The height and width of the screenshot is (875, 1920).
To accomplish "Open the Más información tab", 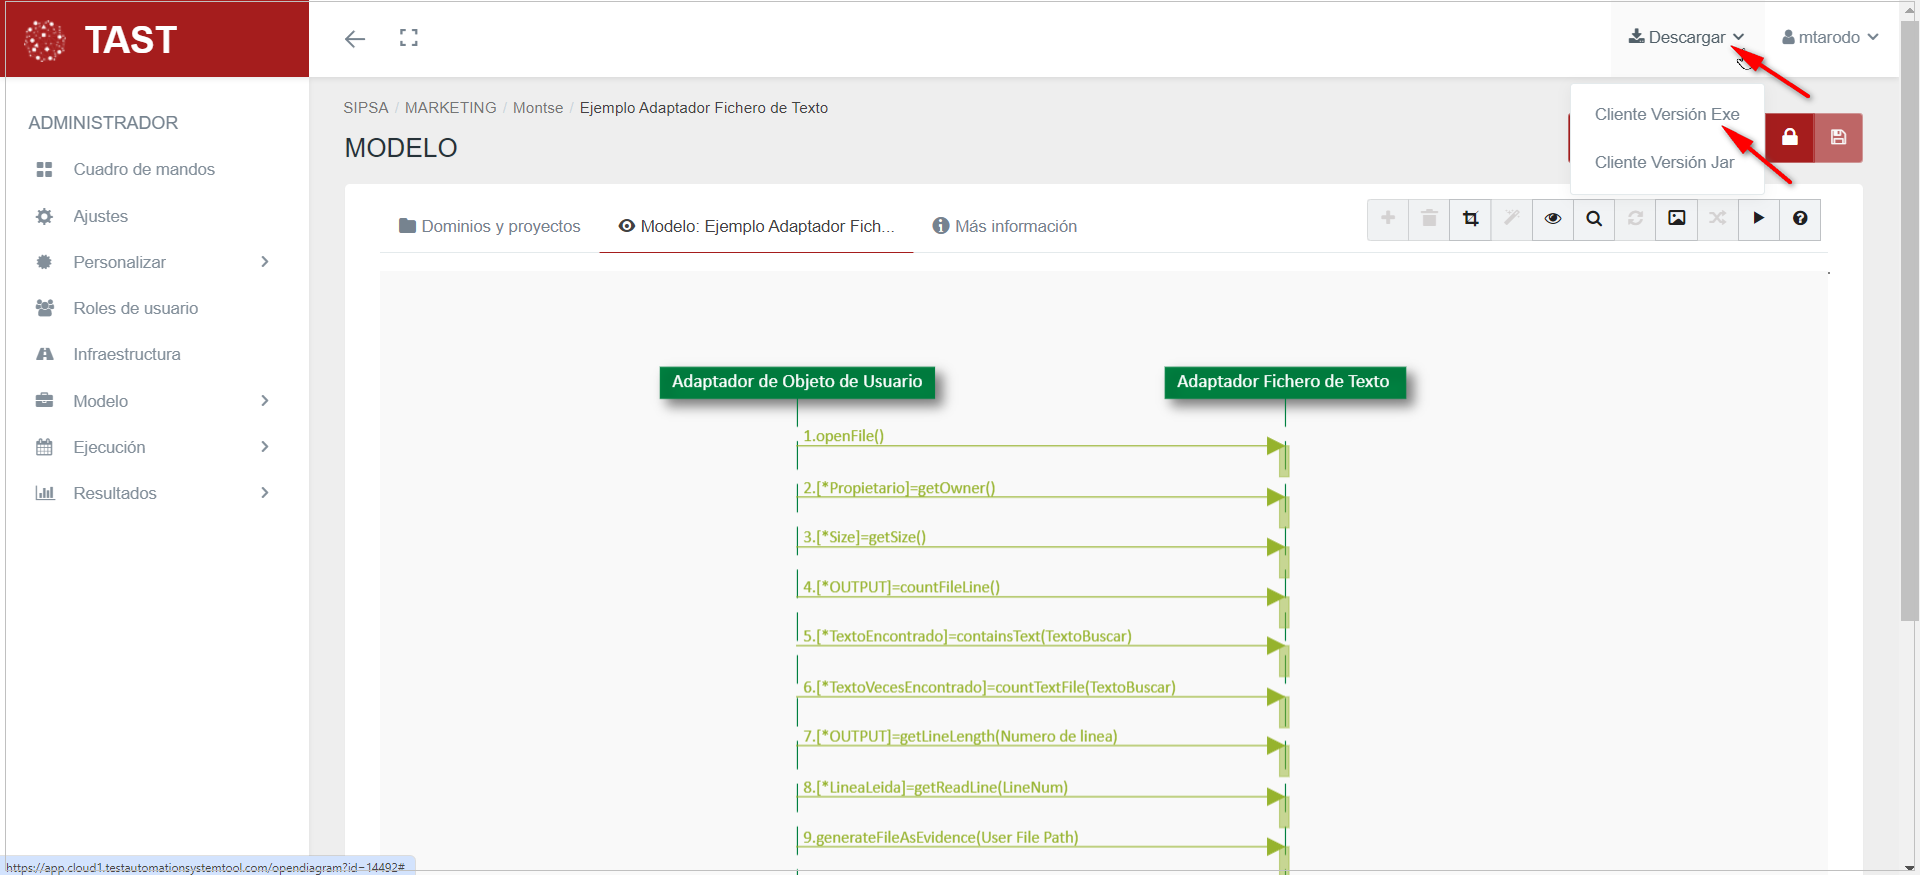I will click(1005, 226).
